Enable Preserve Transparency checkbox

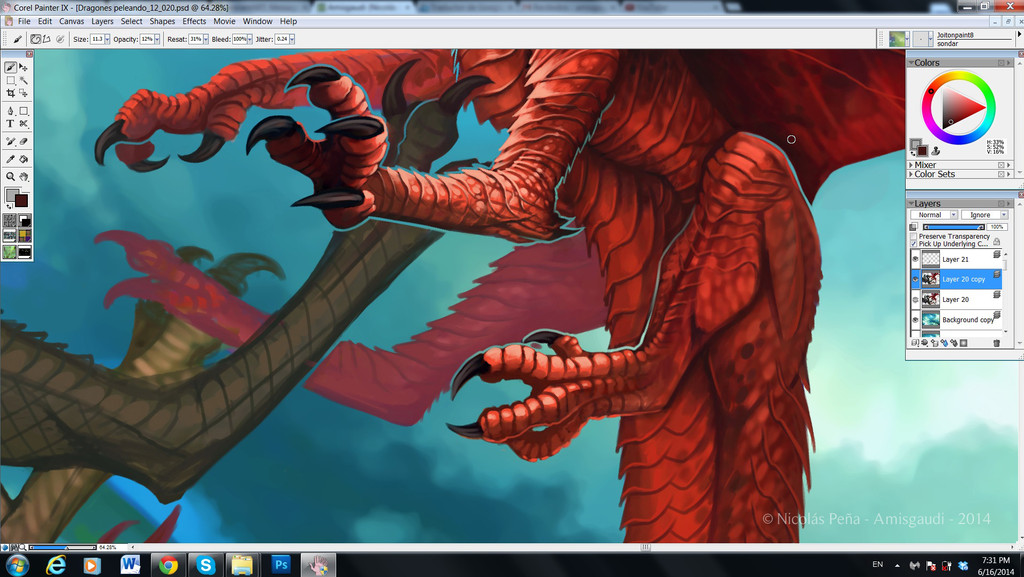914,236
